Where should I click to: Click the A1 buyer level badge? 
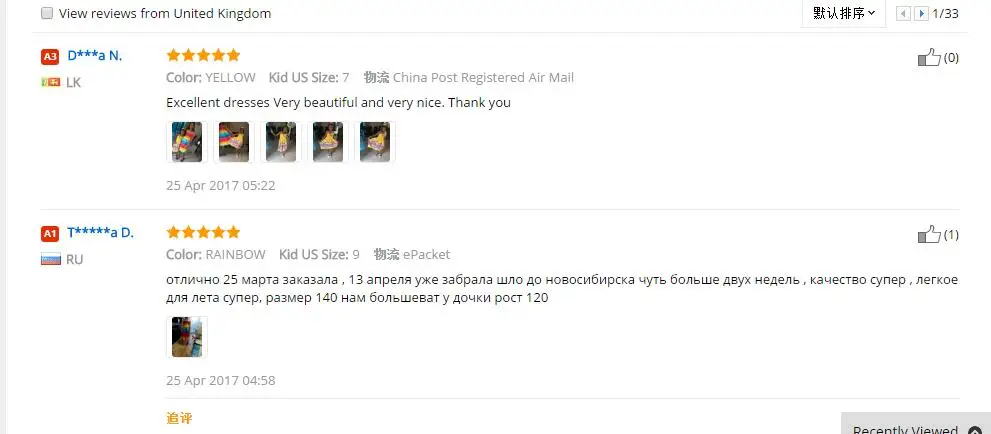[50, 234]
